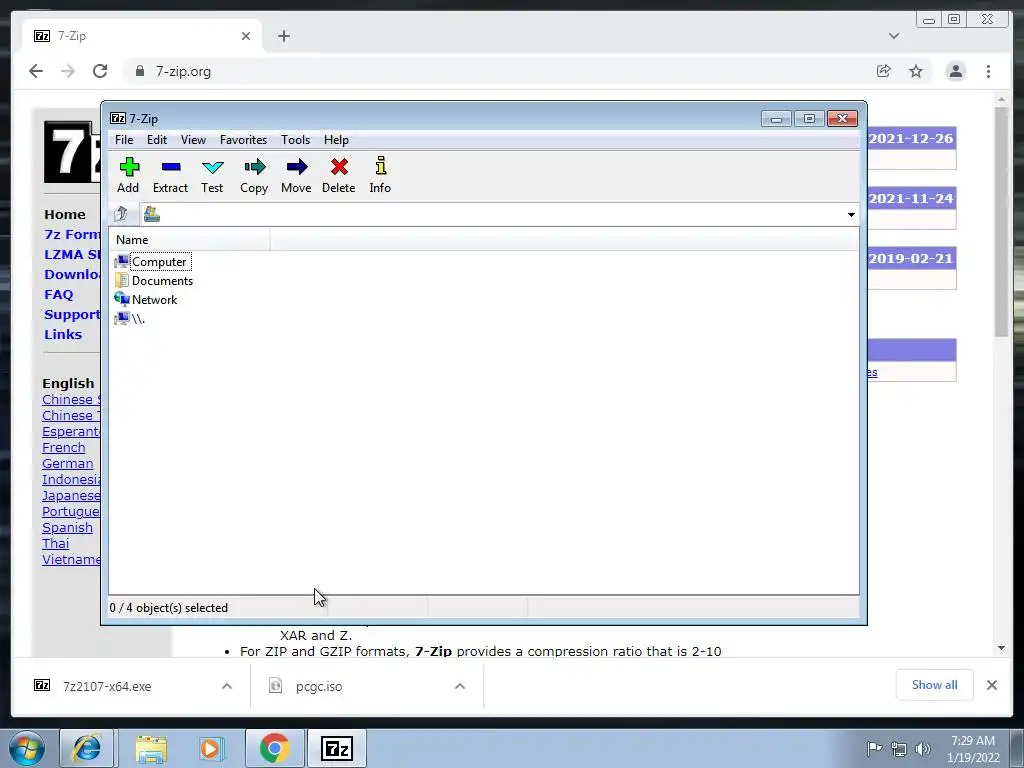
Task: Open the Chrome profile avatar icon
Action: coord(955,71)
